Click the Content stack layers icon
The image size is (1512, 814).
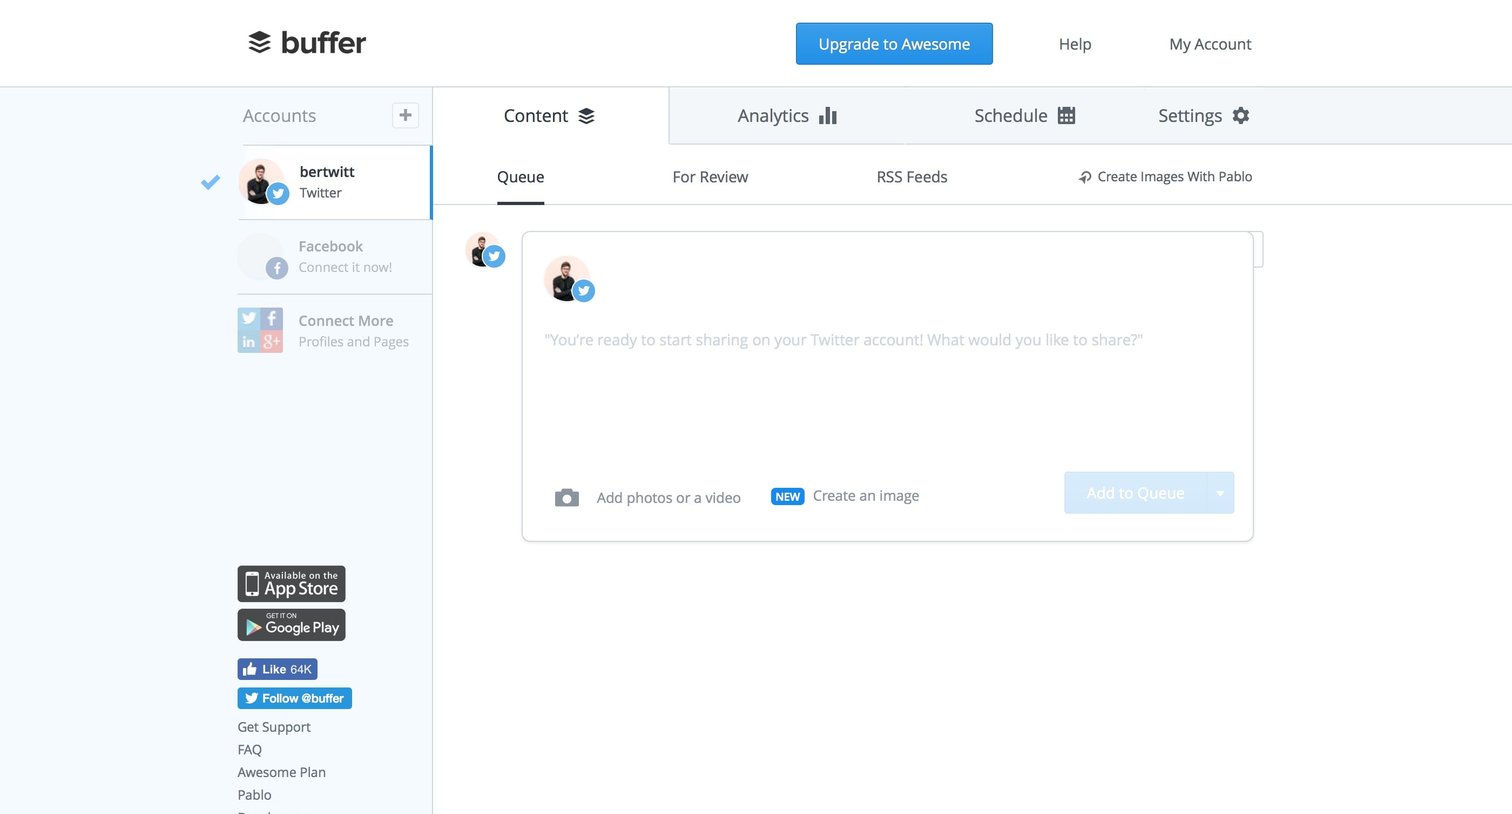pos(586,116)
